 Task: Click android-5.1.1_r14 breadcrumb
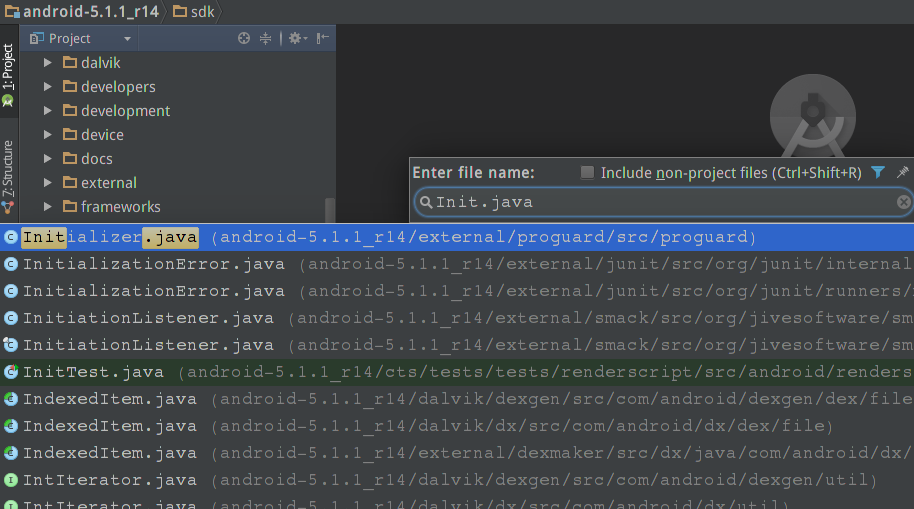[x=82, y=12]
